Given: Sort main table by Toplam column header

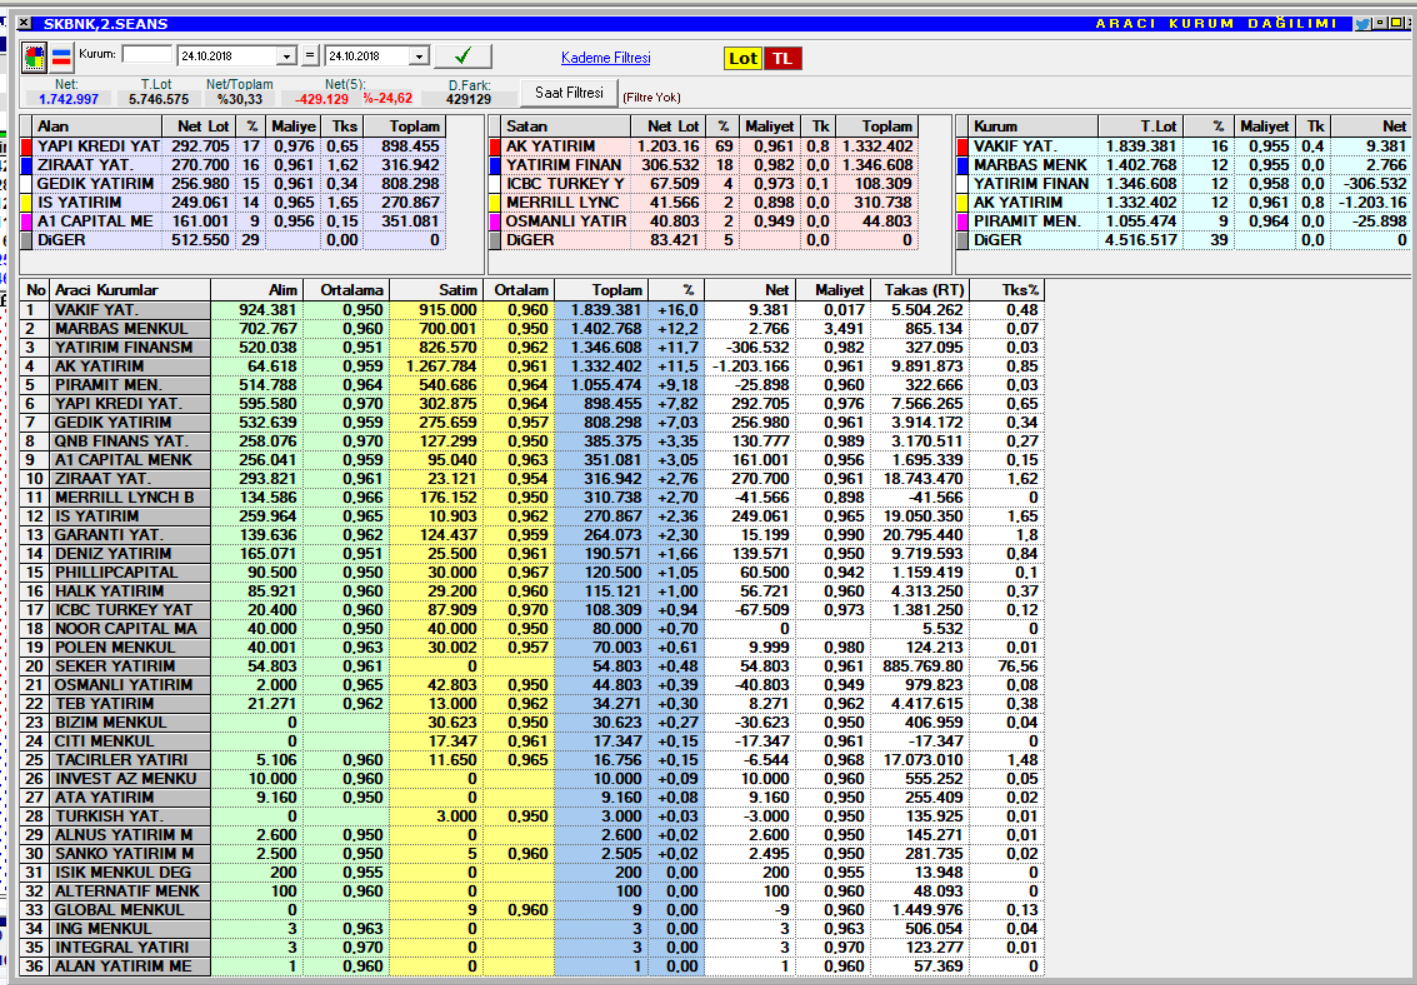Looking at the screenshot, I should [x=601, y=290].
